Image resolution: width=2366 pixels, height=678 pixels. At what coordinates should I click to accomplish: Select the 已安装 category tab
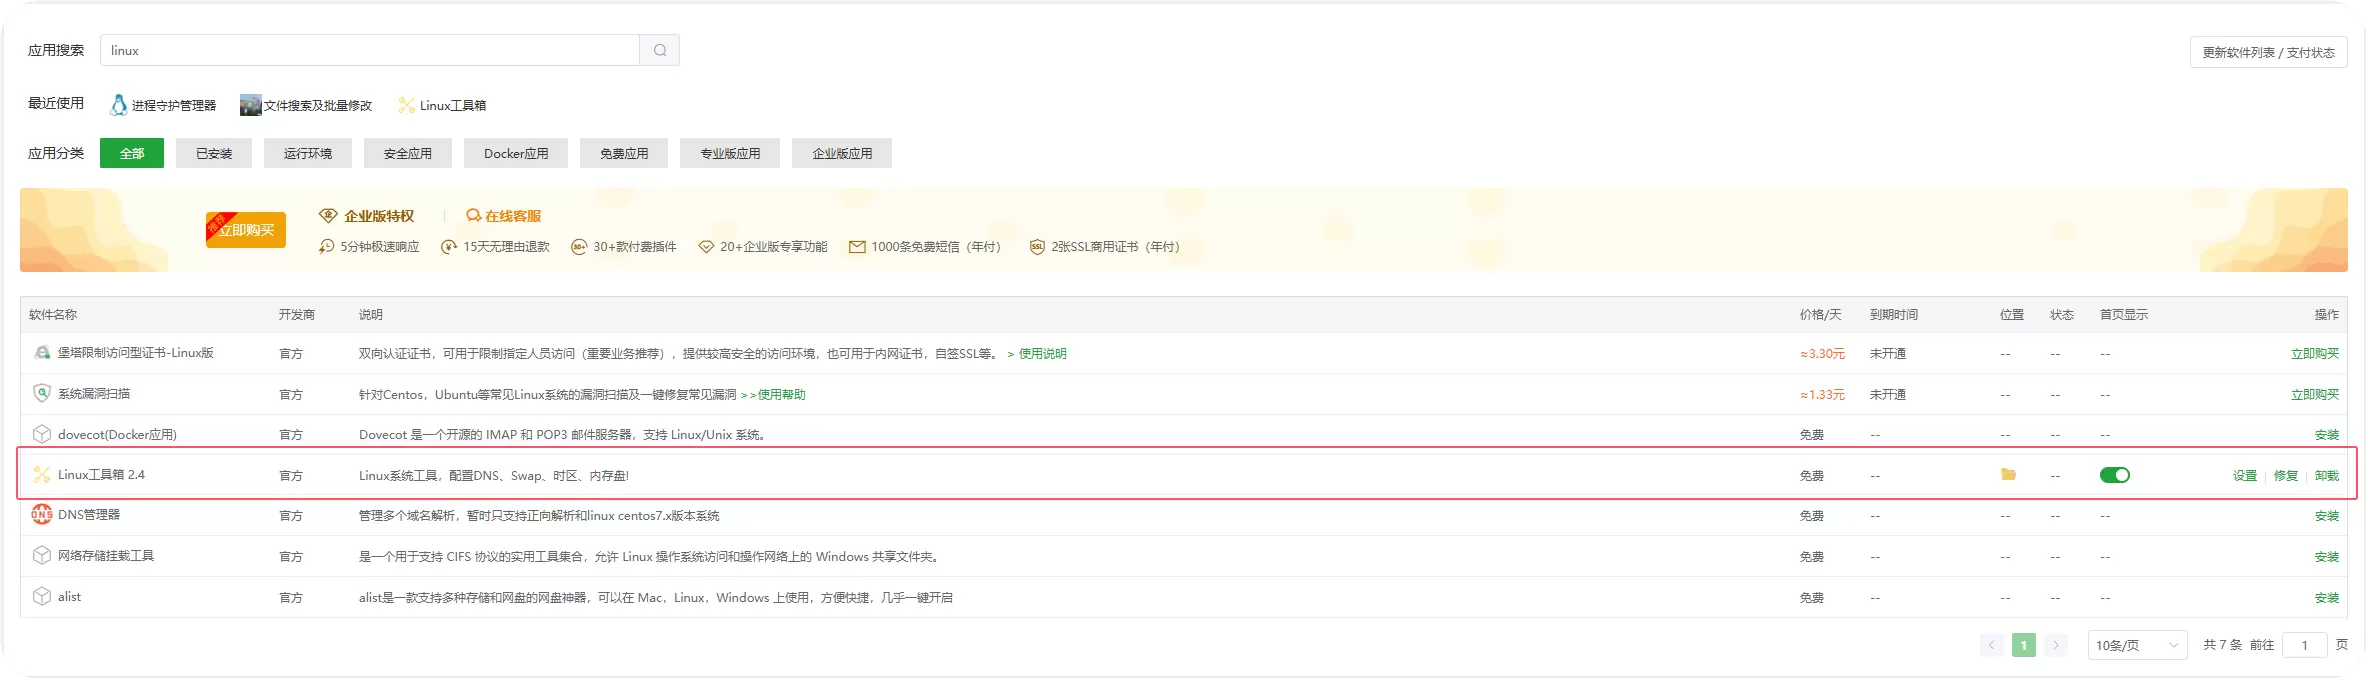tap(214, 153)
